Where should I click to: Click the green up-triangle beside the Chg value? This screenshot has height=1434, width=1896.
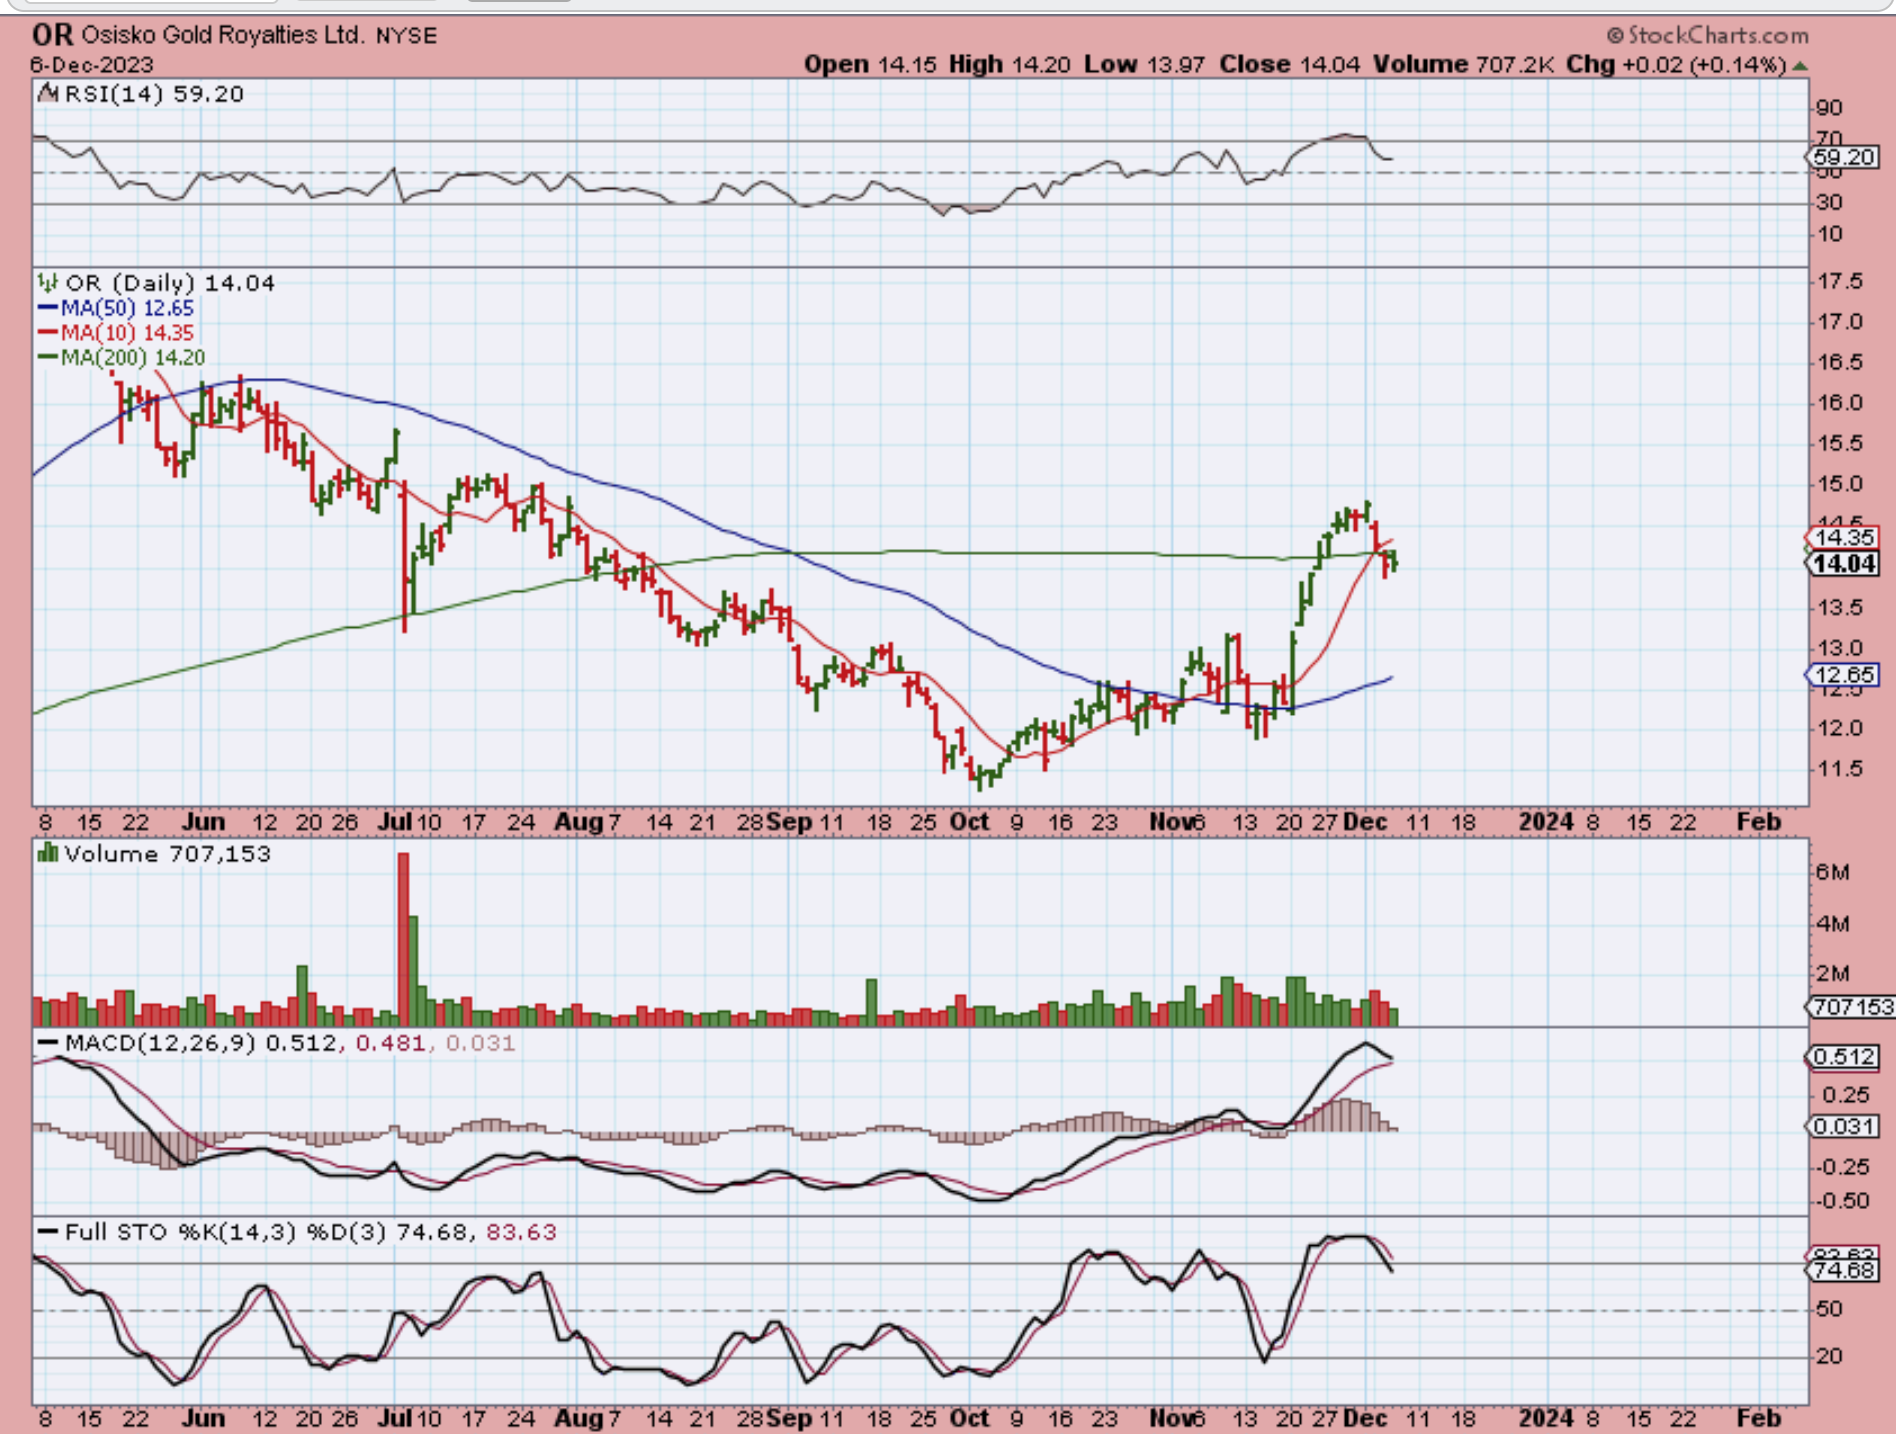tap(1800, 65)
